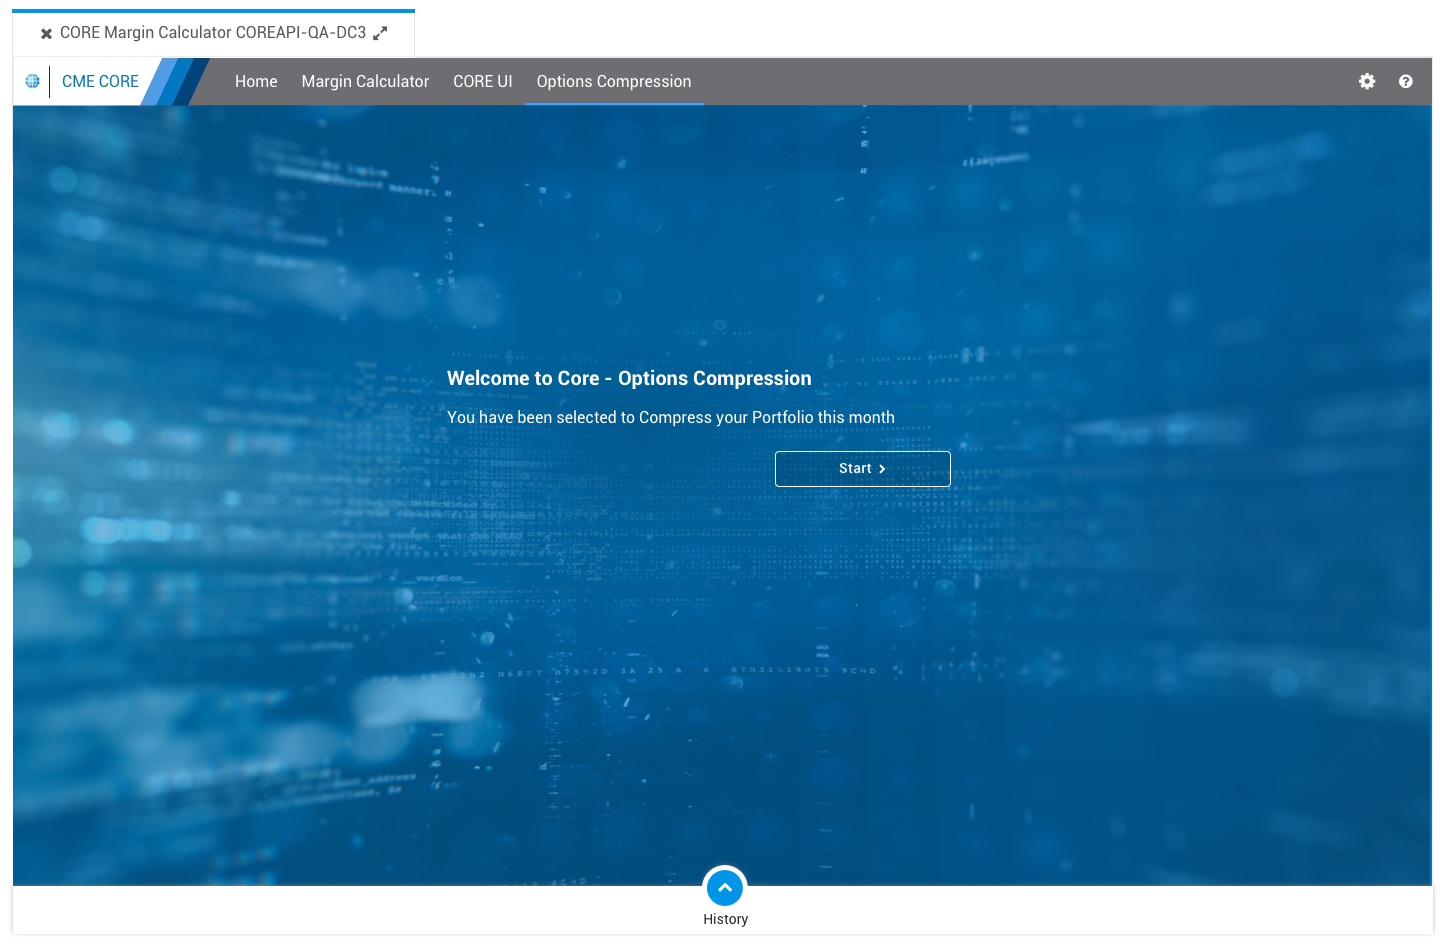Click the CORE Margin Calculator COREAPI-QA-DC3 tab title
The width and height of the screenshot is (1440, 944).
click(213, 33)
